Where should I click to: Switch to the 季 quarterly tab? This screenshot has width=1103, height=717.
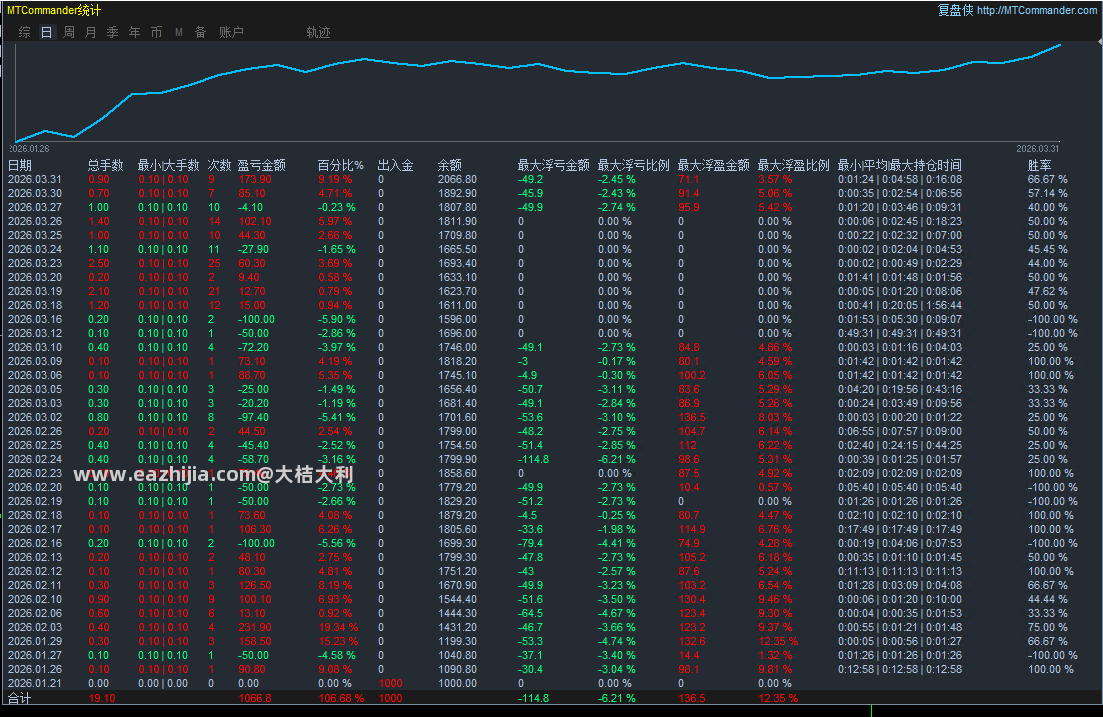113,32
